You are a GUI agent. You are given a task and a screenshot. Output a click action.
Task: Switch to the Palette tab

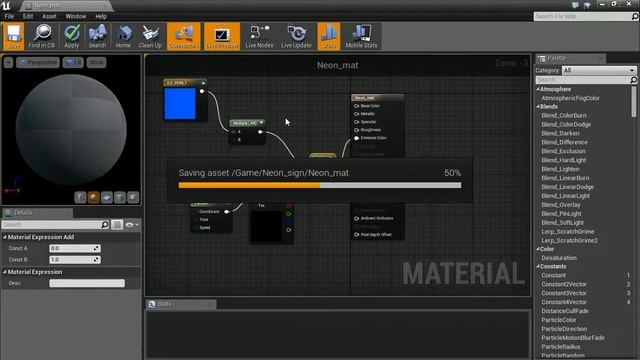click(571, 59)
